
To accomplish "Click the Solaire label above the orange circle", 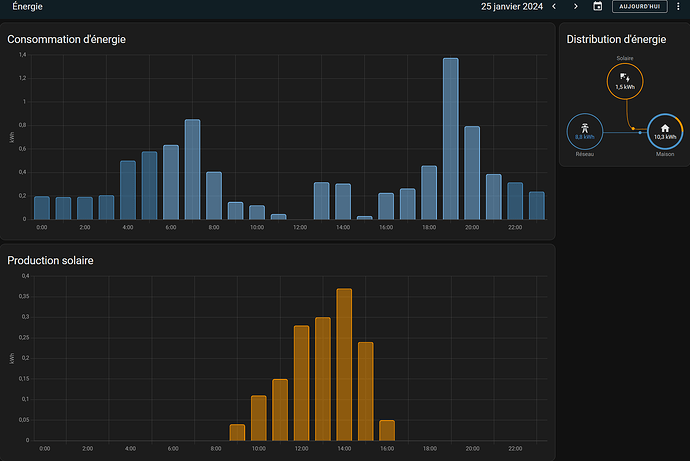I will (625, 58).
